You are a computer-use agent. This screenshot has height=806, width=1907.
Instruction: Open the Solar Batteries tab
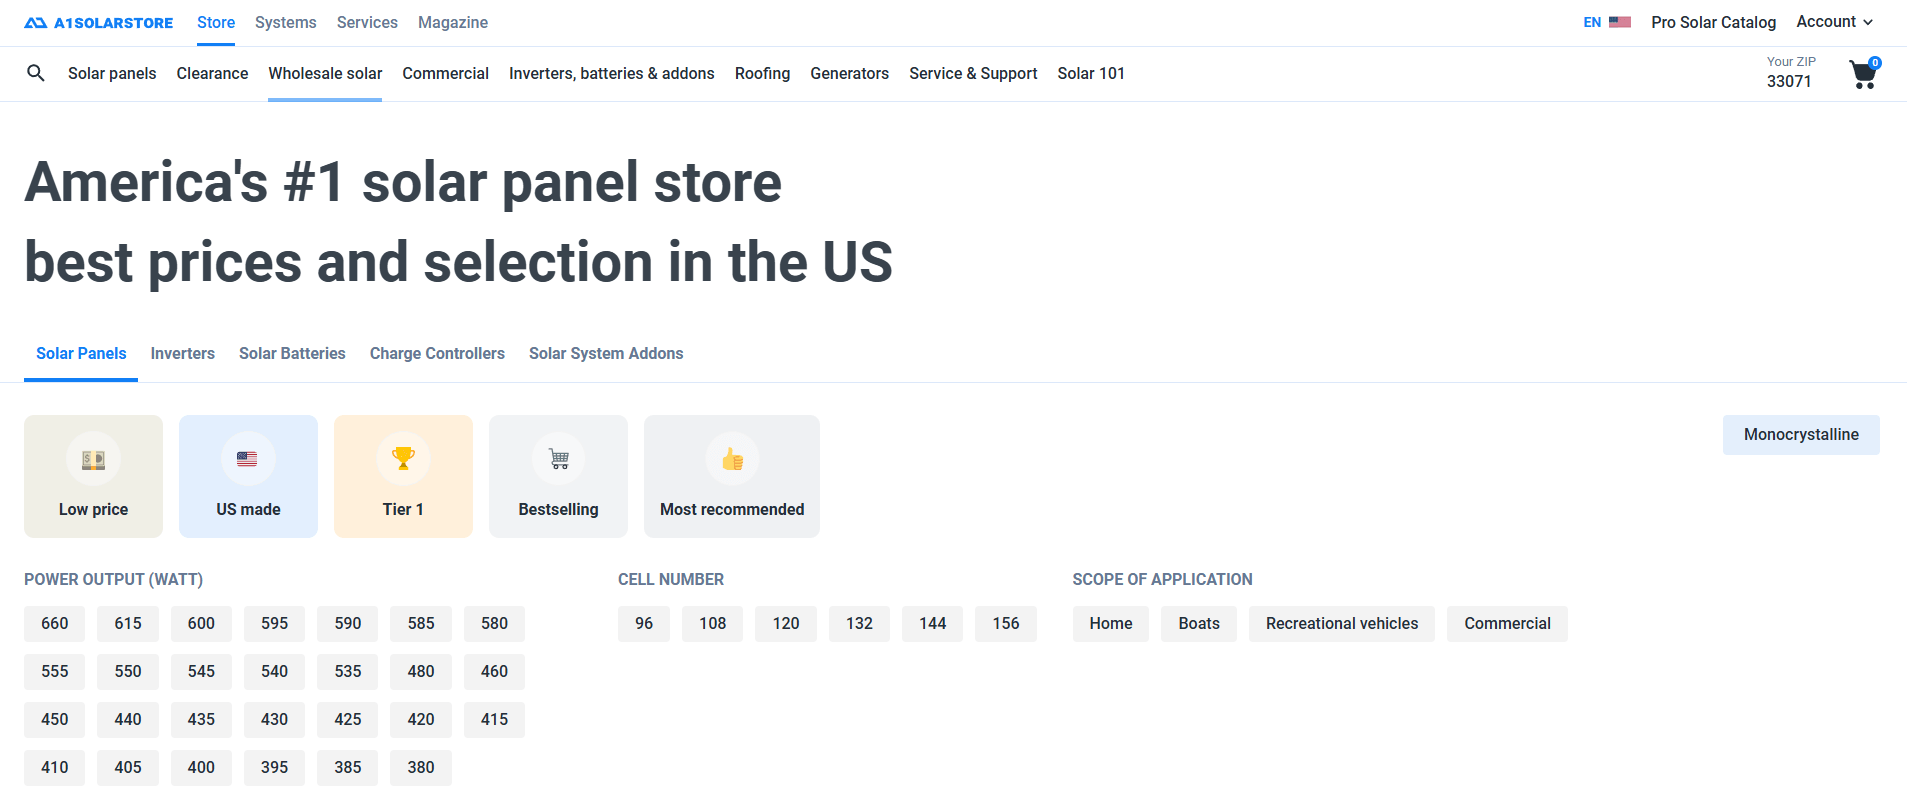tap(292, 354)
